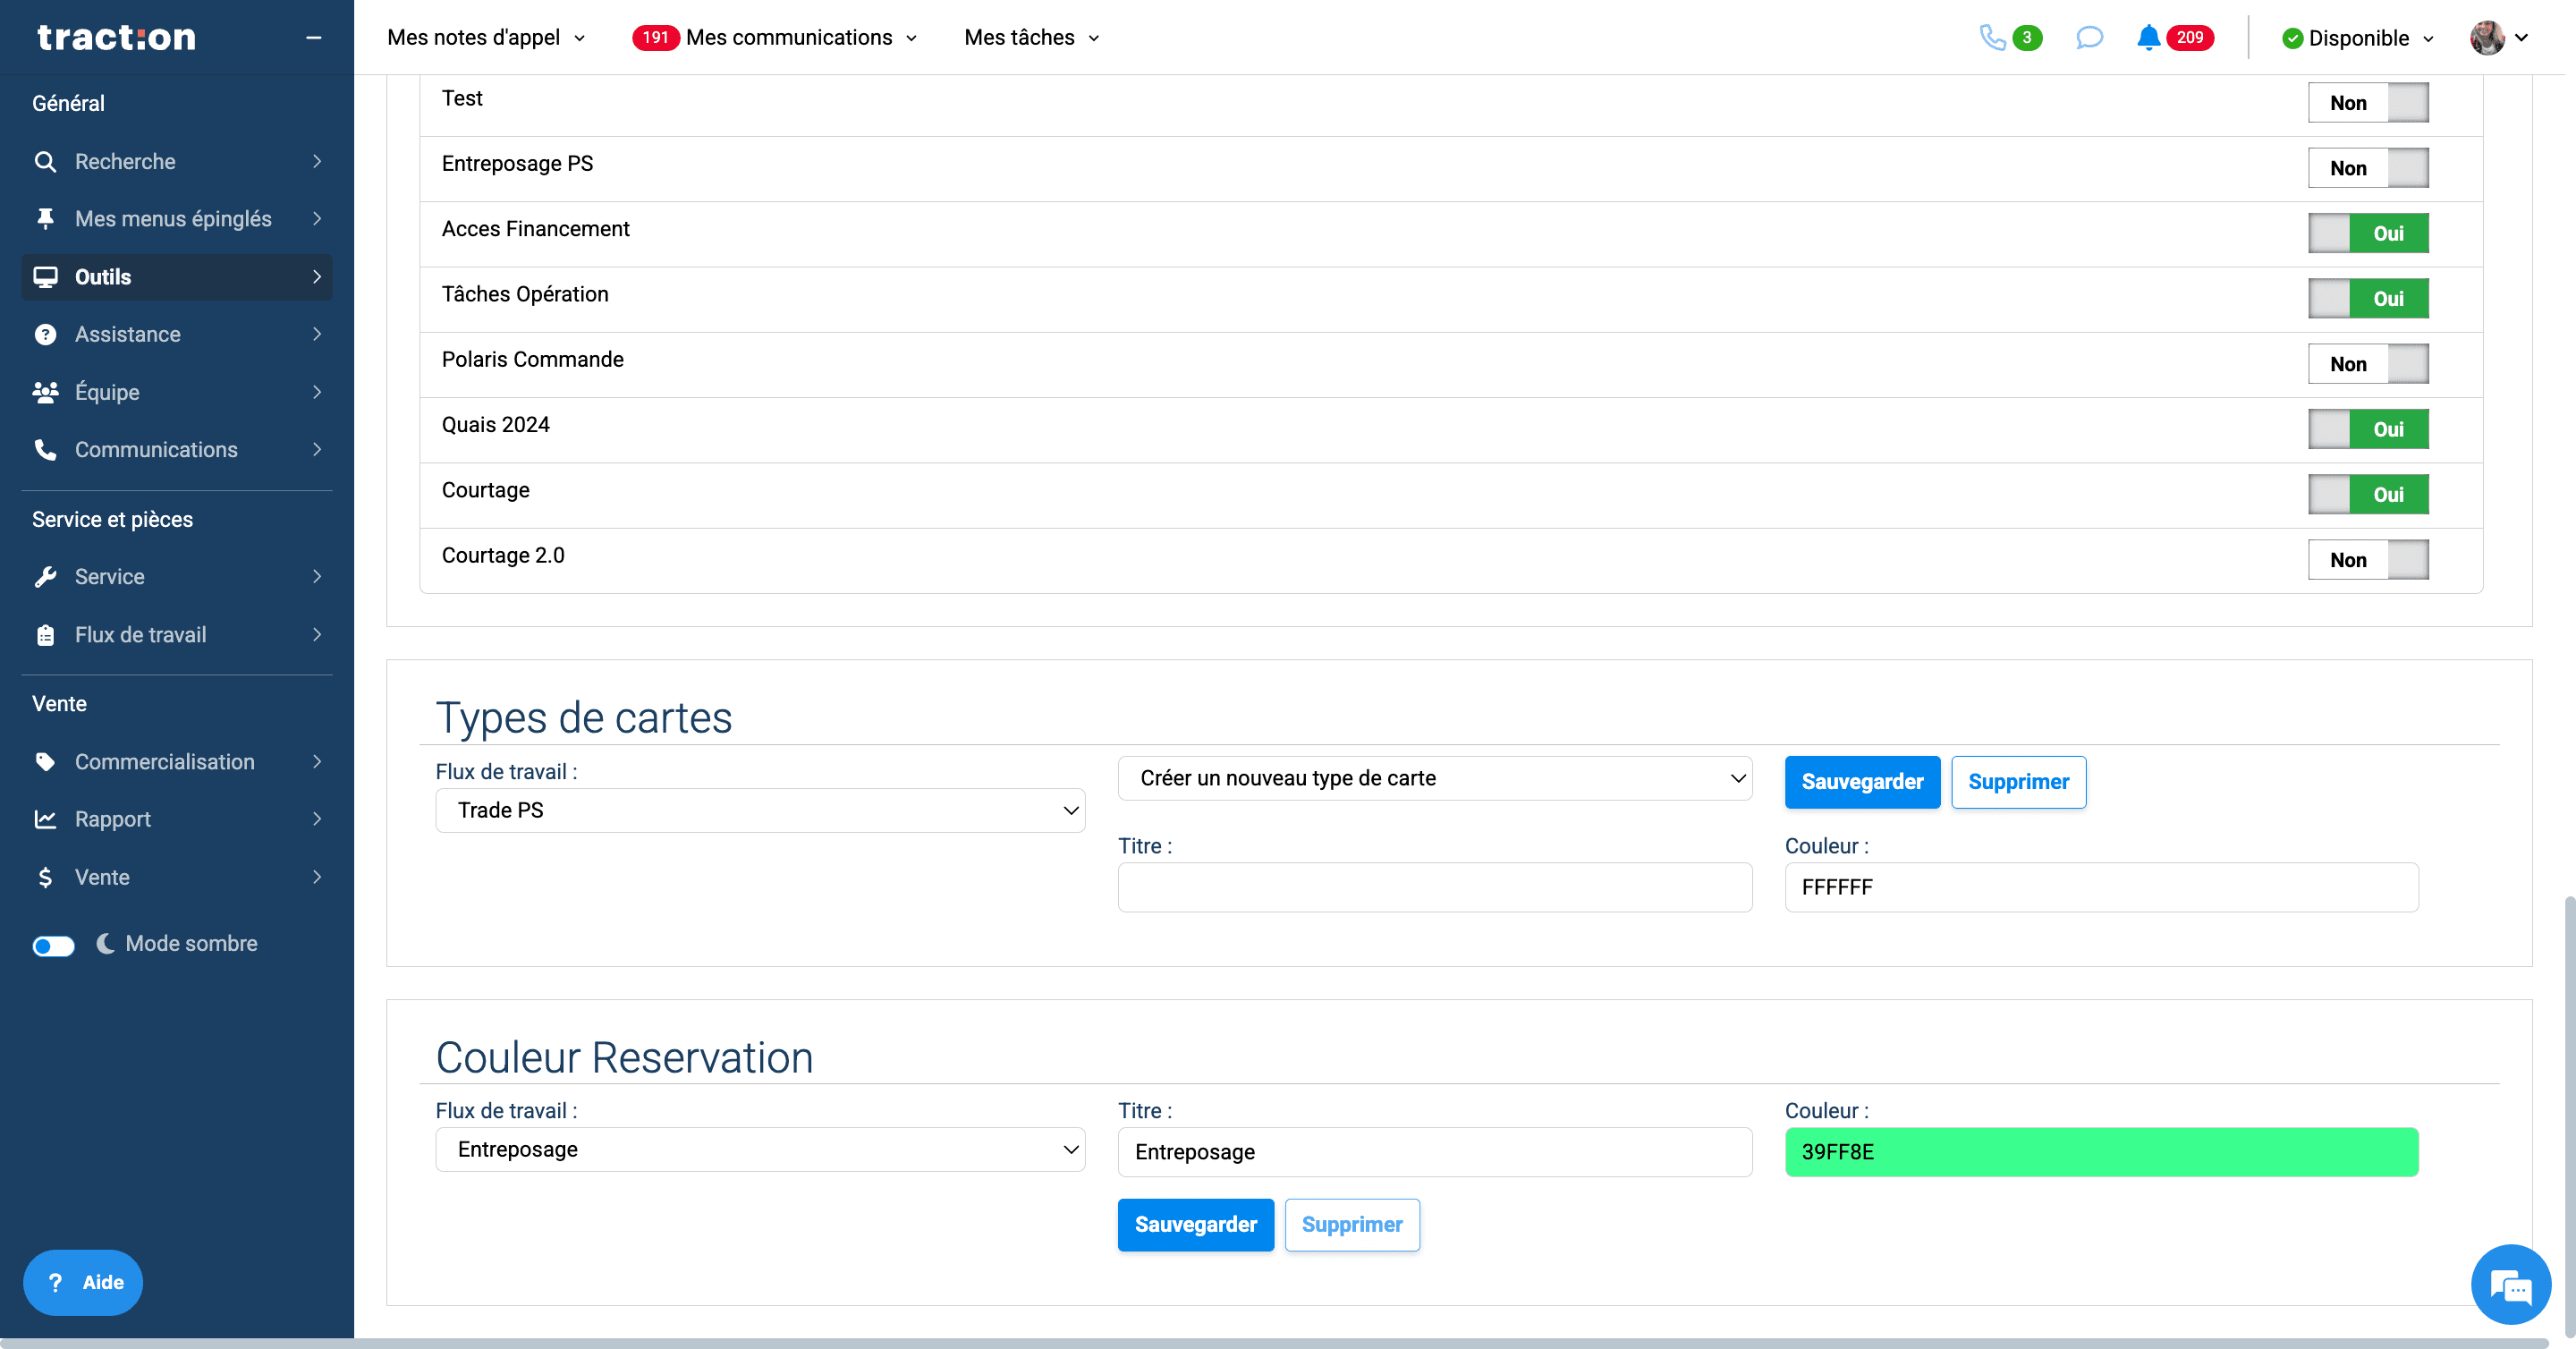The width and height of the screenshot is (2576, 1349).
Task: Click Sauvegarder in Couleur Reservation
Action: coord(1196,1225)
